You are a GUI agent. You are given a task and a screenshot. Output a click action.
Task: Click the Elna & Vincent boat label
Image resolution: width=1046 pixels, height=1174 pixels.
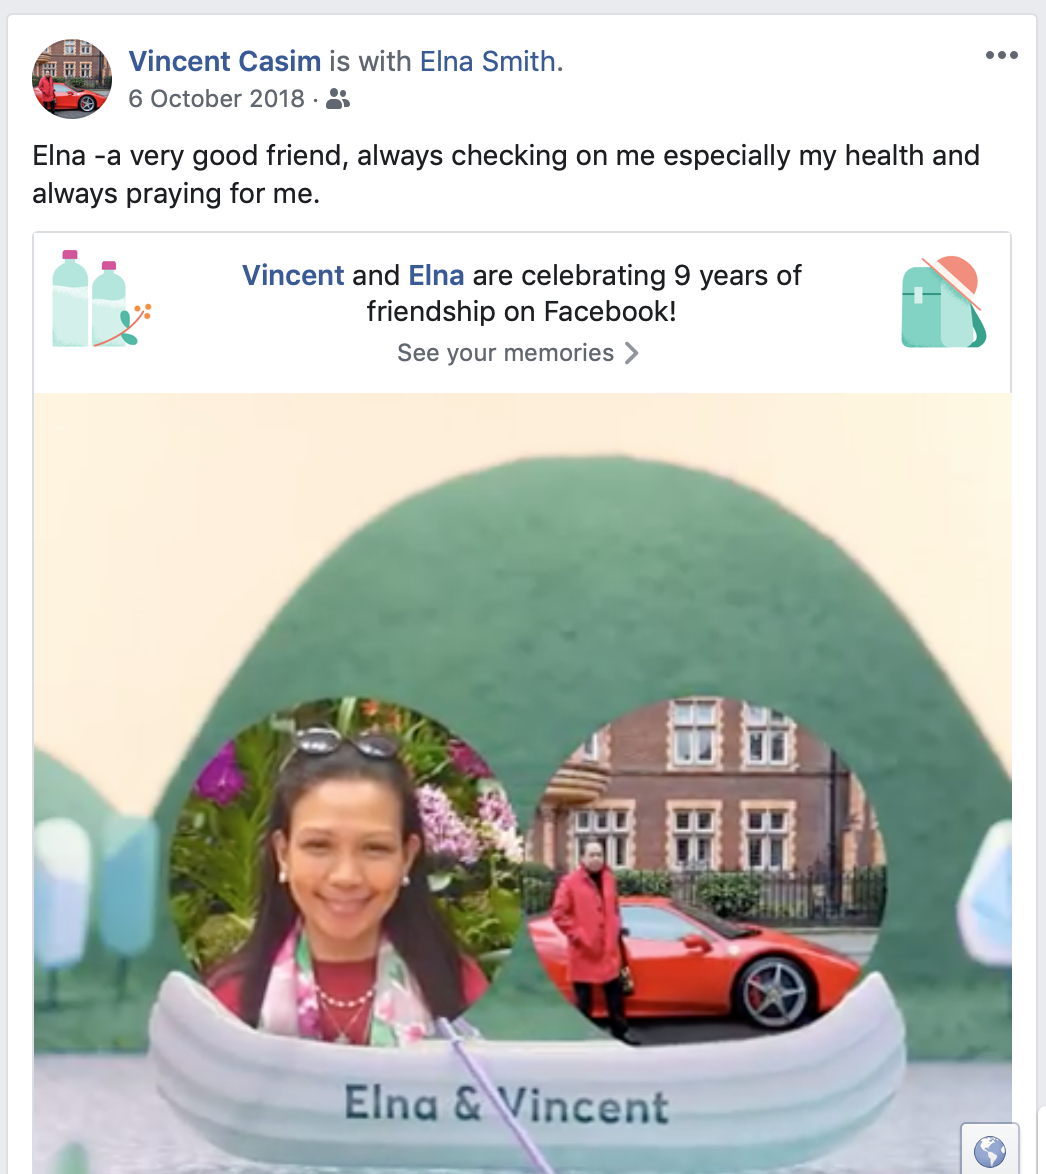(x=506, y=1104)
